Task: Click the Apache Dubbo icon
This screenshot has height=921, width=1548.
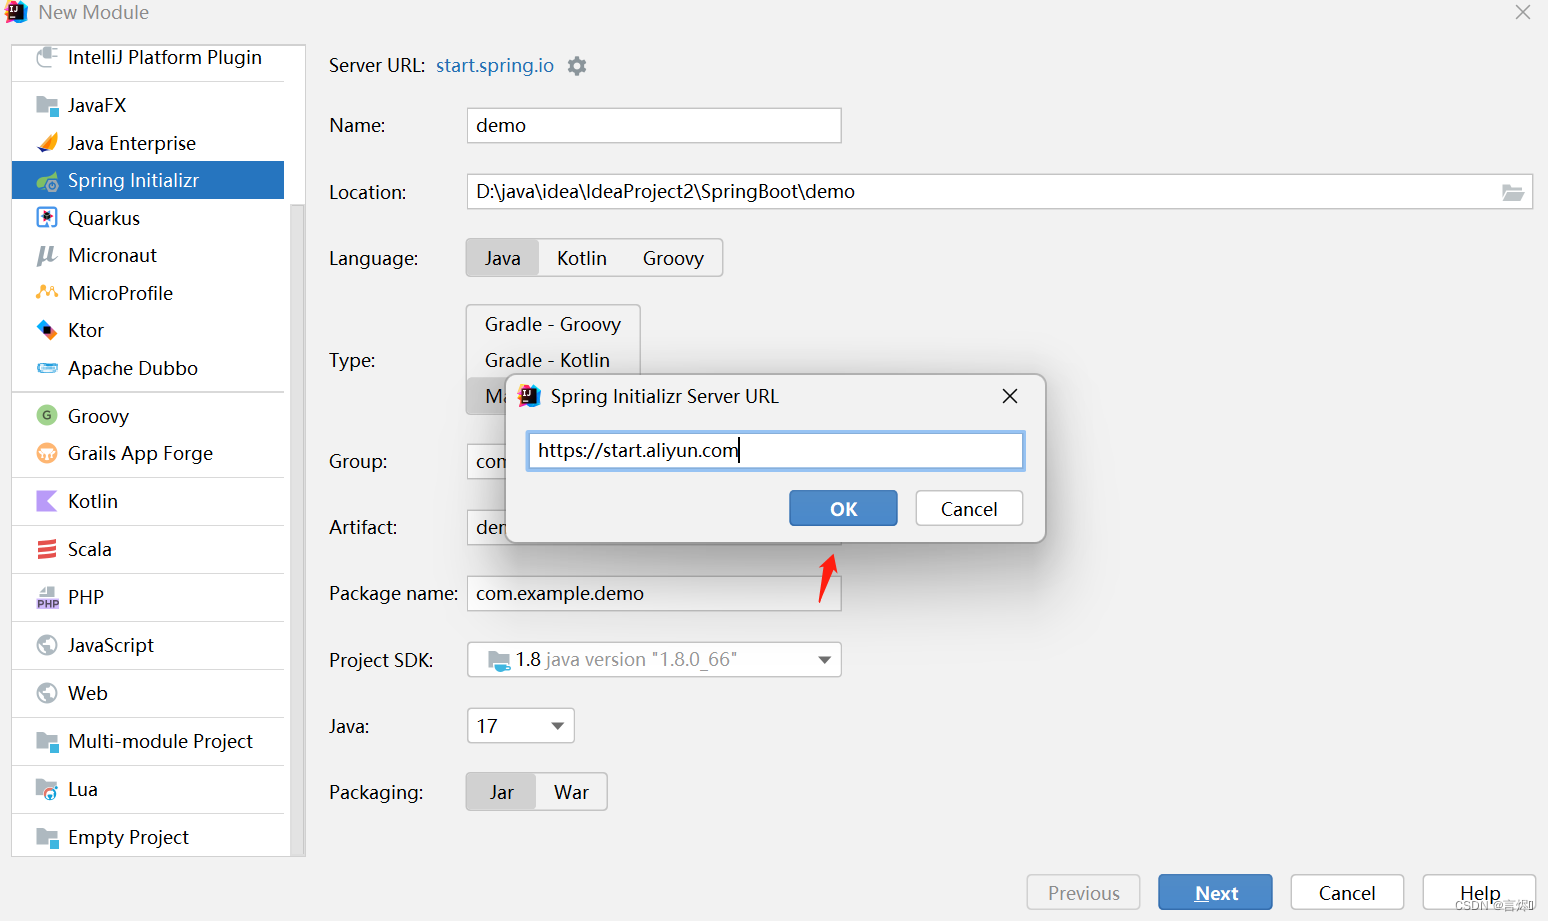Action: [x=47, y=368]
